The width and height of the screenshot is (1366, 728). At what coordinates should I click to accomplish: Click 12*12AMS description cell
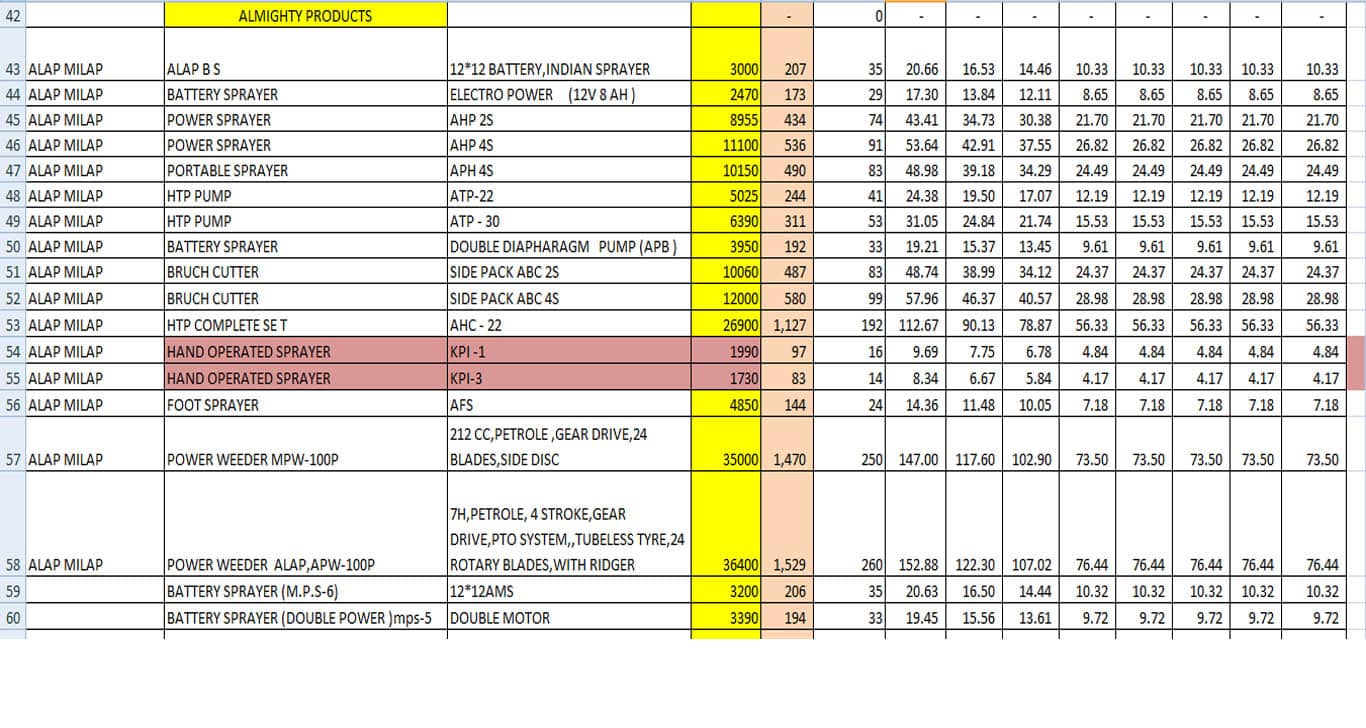click(569, 591)
